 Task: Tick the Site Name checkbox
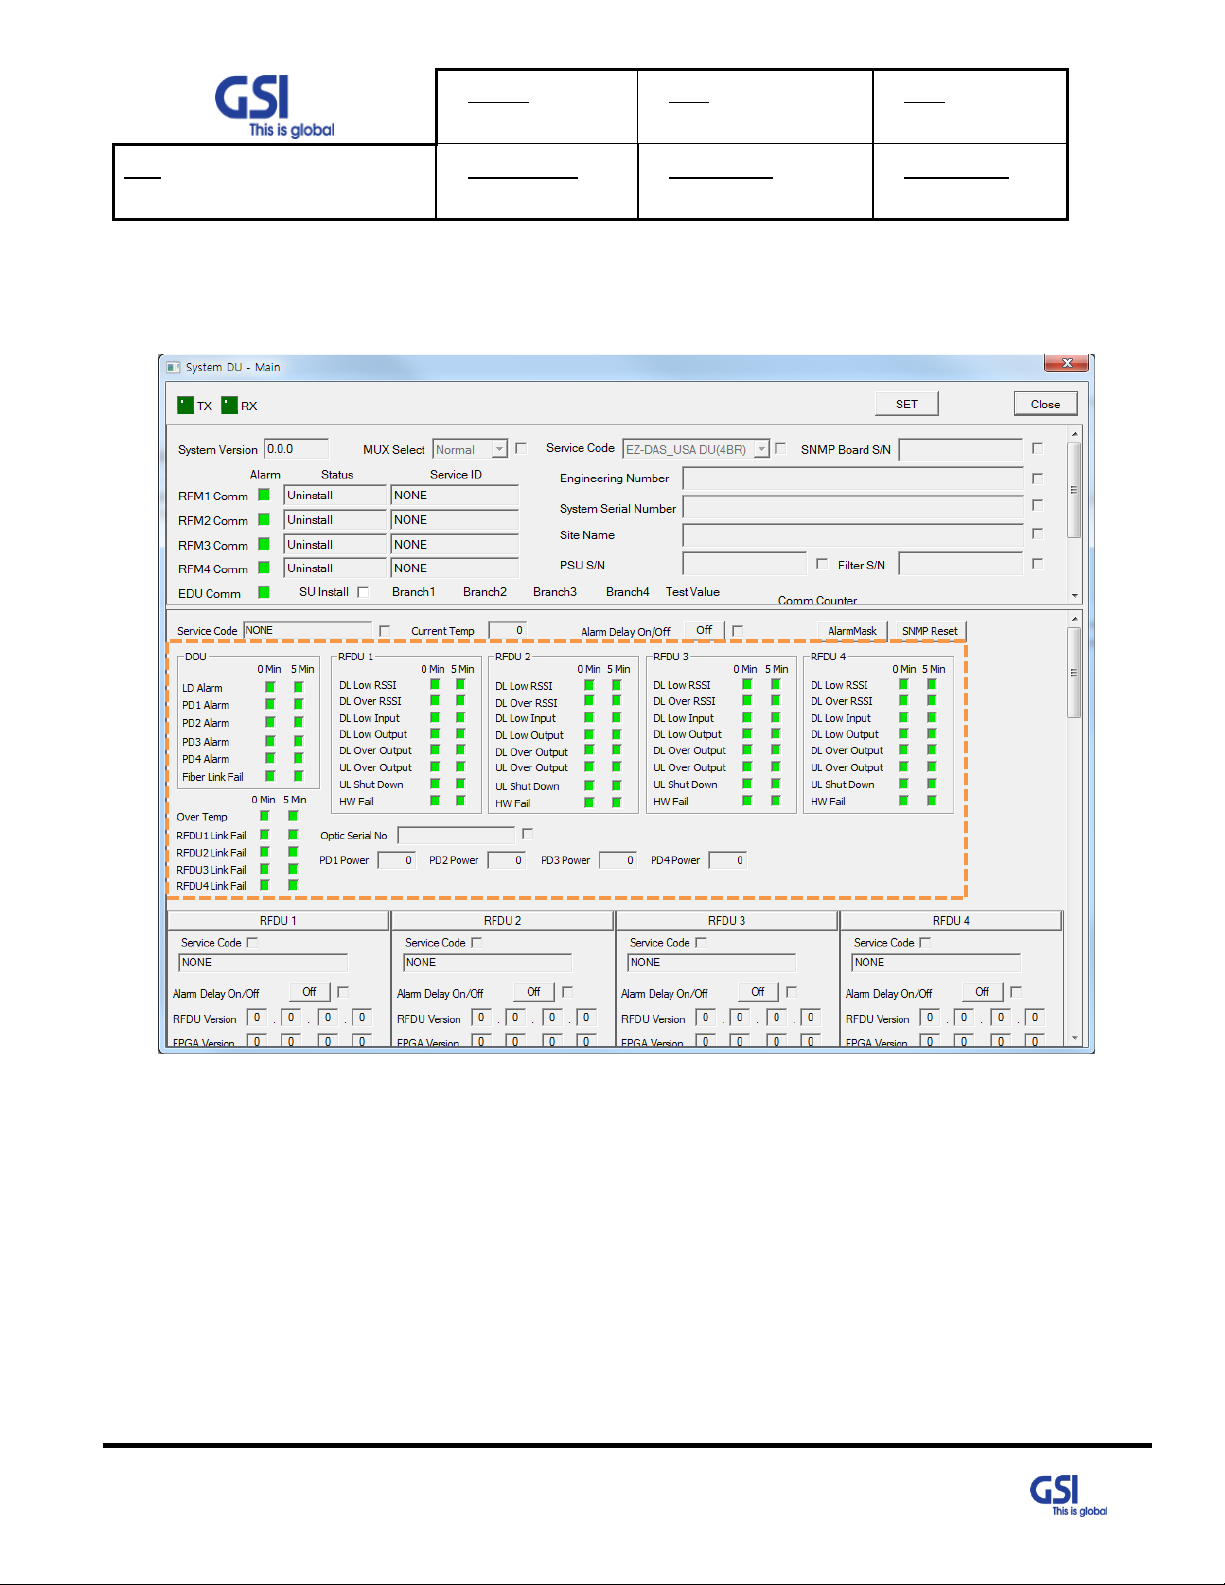[1037, 534]
